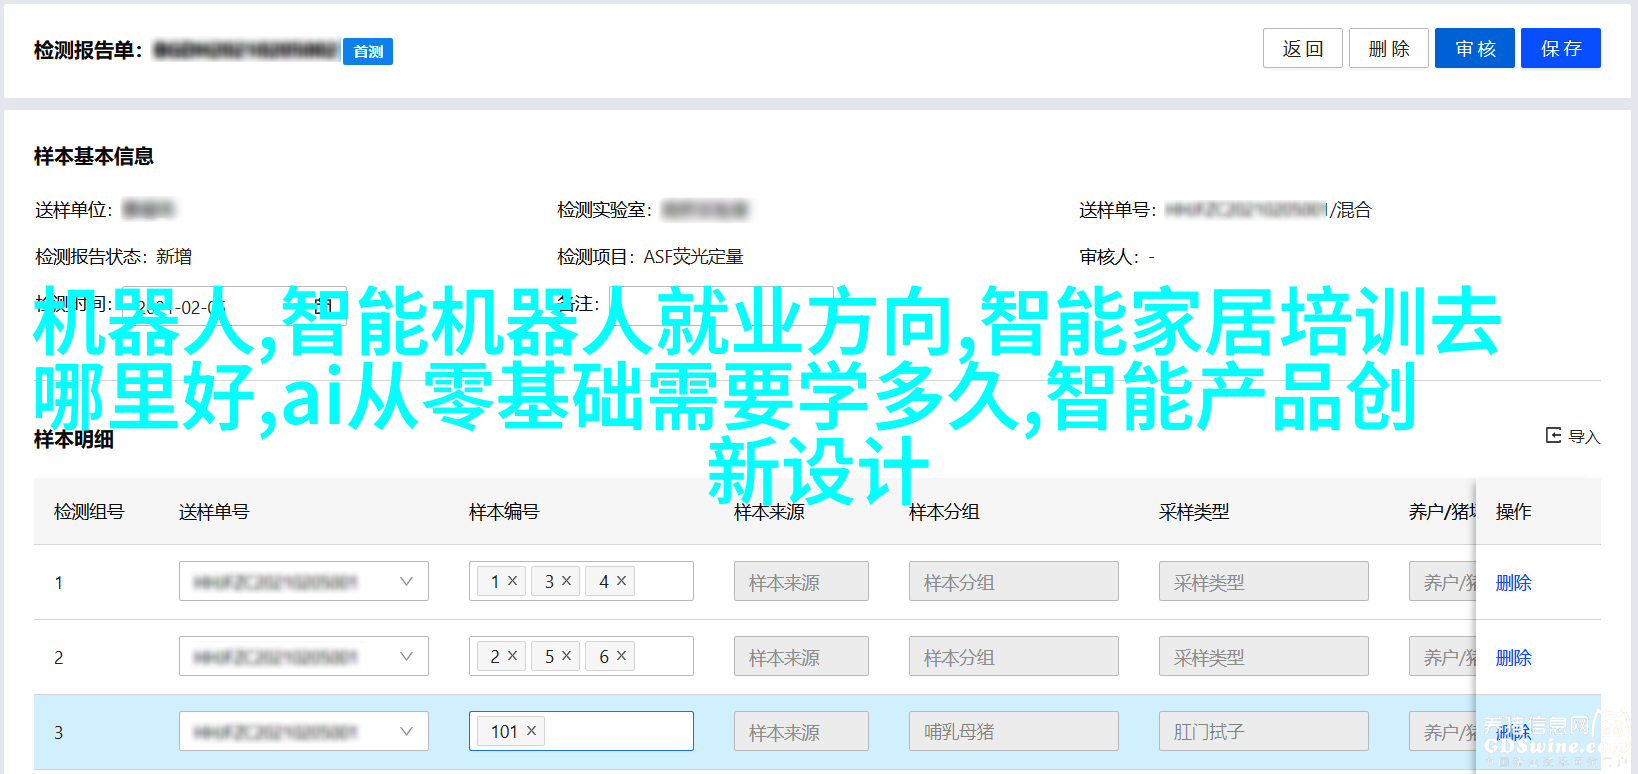Screen dimensions: 1638x774
Task: Save the report with 保存
Action: pyautogui.click(x=1560, y=48)
